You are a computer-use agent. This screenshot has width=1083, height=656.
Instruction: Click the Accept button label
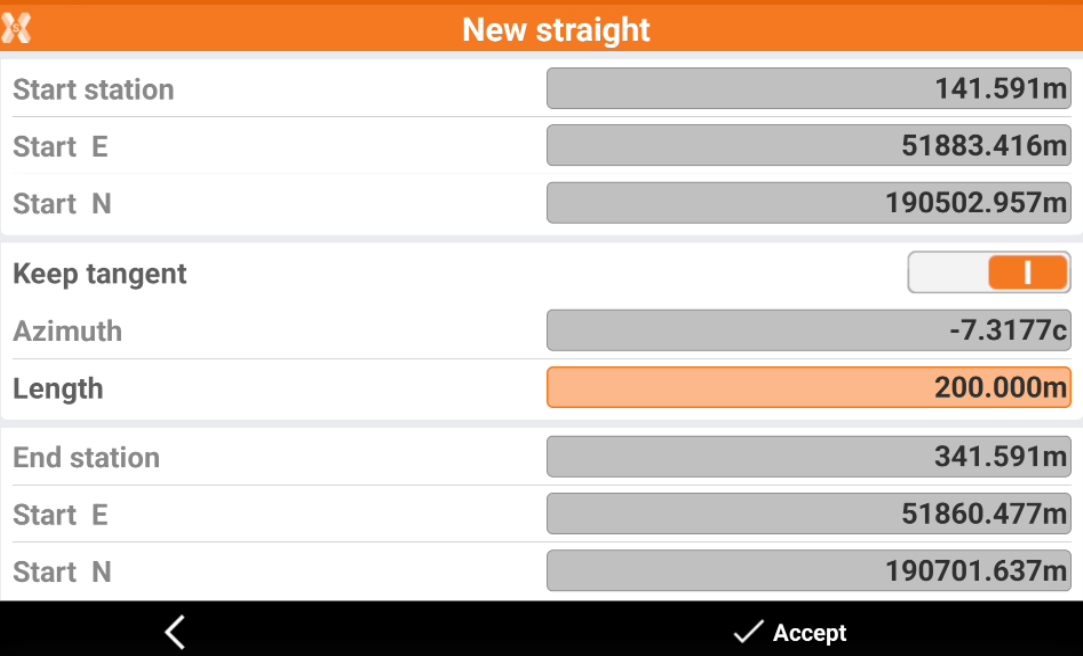(x=809, y=633)
